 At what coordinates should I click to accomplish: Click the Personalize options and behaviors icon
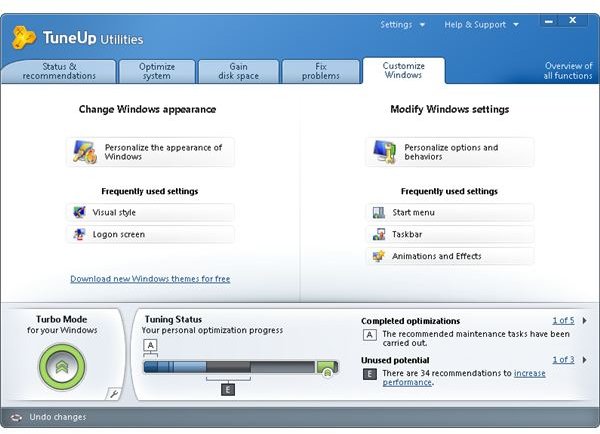[385, 152]
